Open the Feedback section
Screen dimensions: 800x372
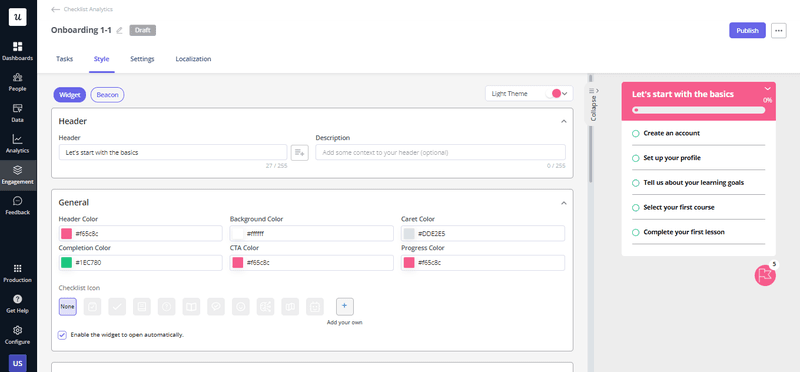point(18,206)
